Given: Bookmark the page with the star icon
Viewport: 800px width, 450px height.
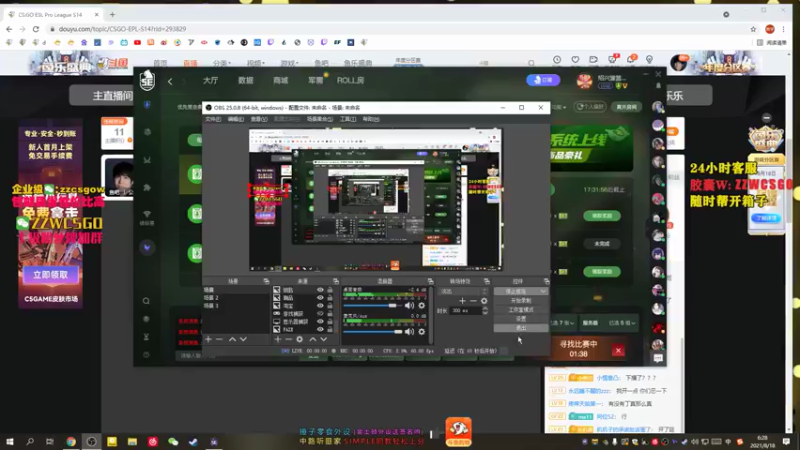Looking at the screenshot, I should tap(753, 29).
